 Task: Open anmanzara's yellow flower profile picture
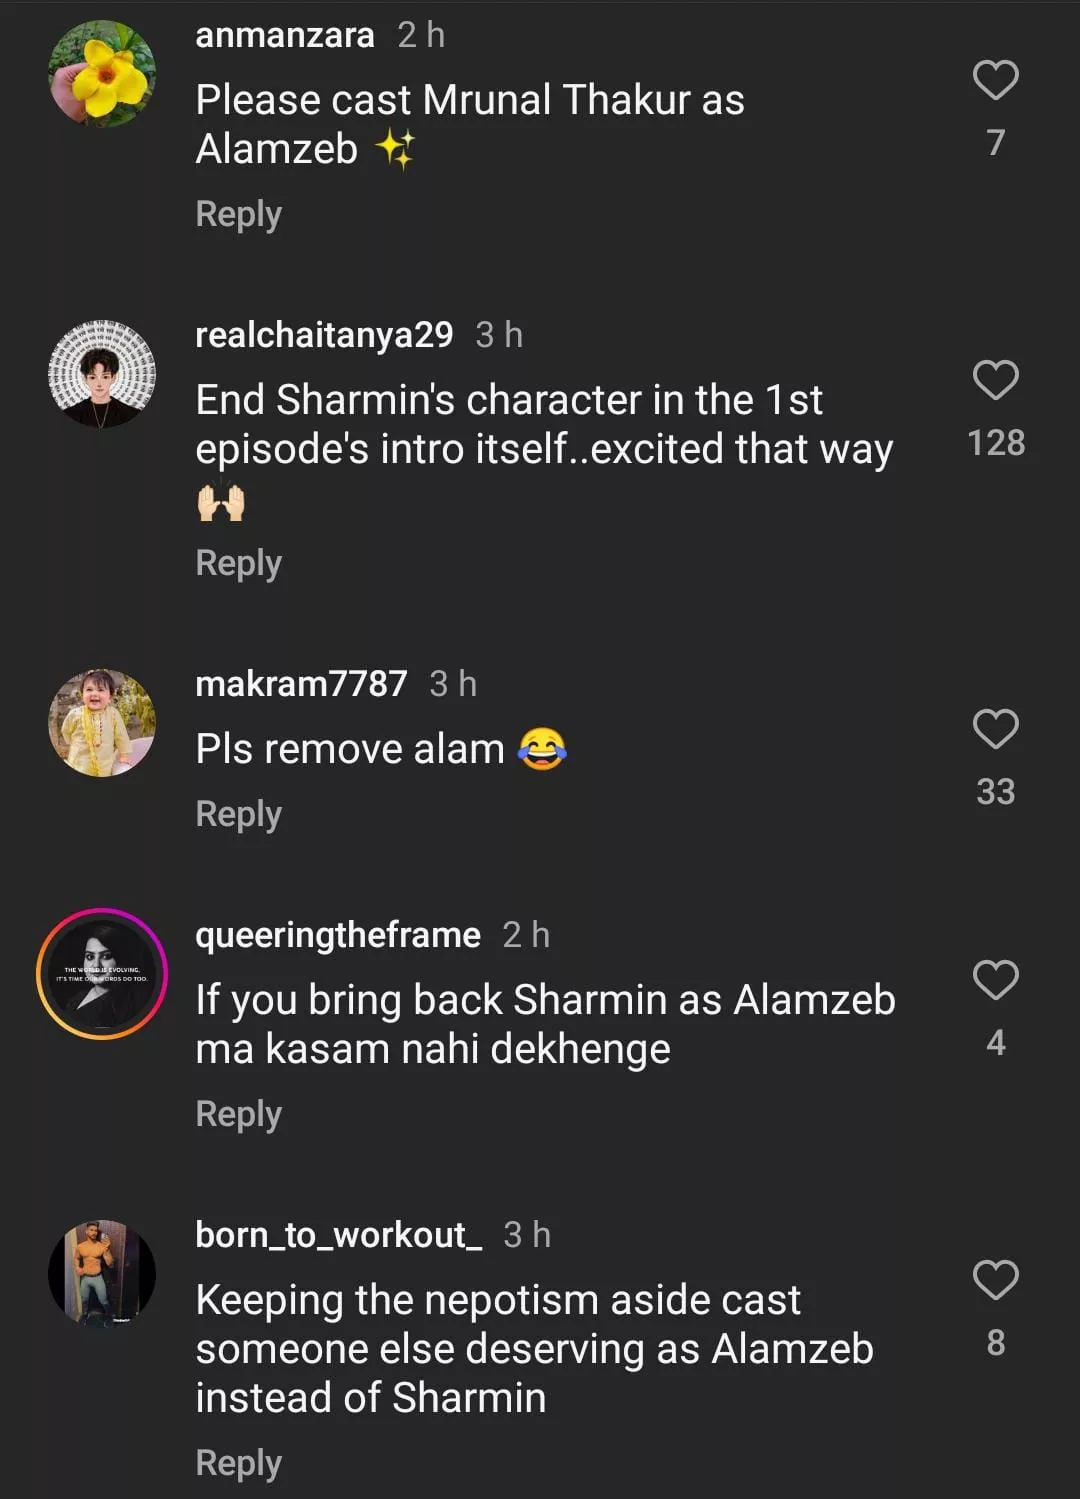coord(102,74)
